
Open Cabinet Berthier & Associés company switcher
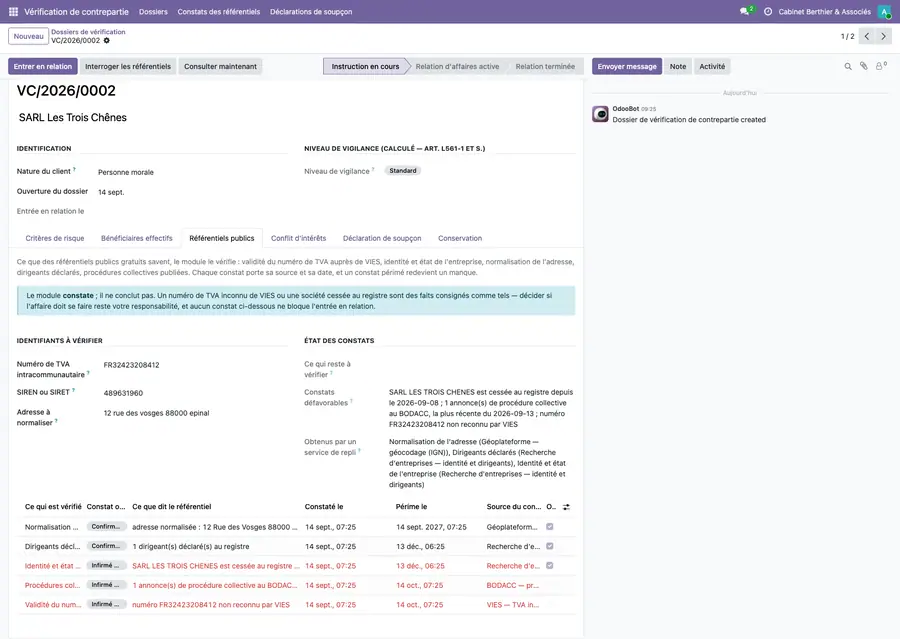[824, 11]
